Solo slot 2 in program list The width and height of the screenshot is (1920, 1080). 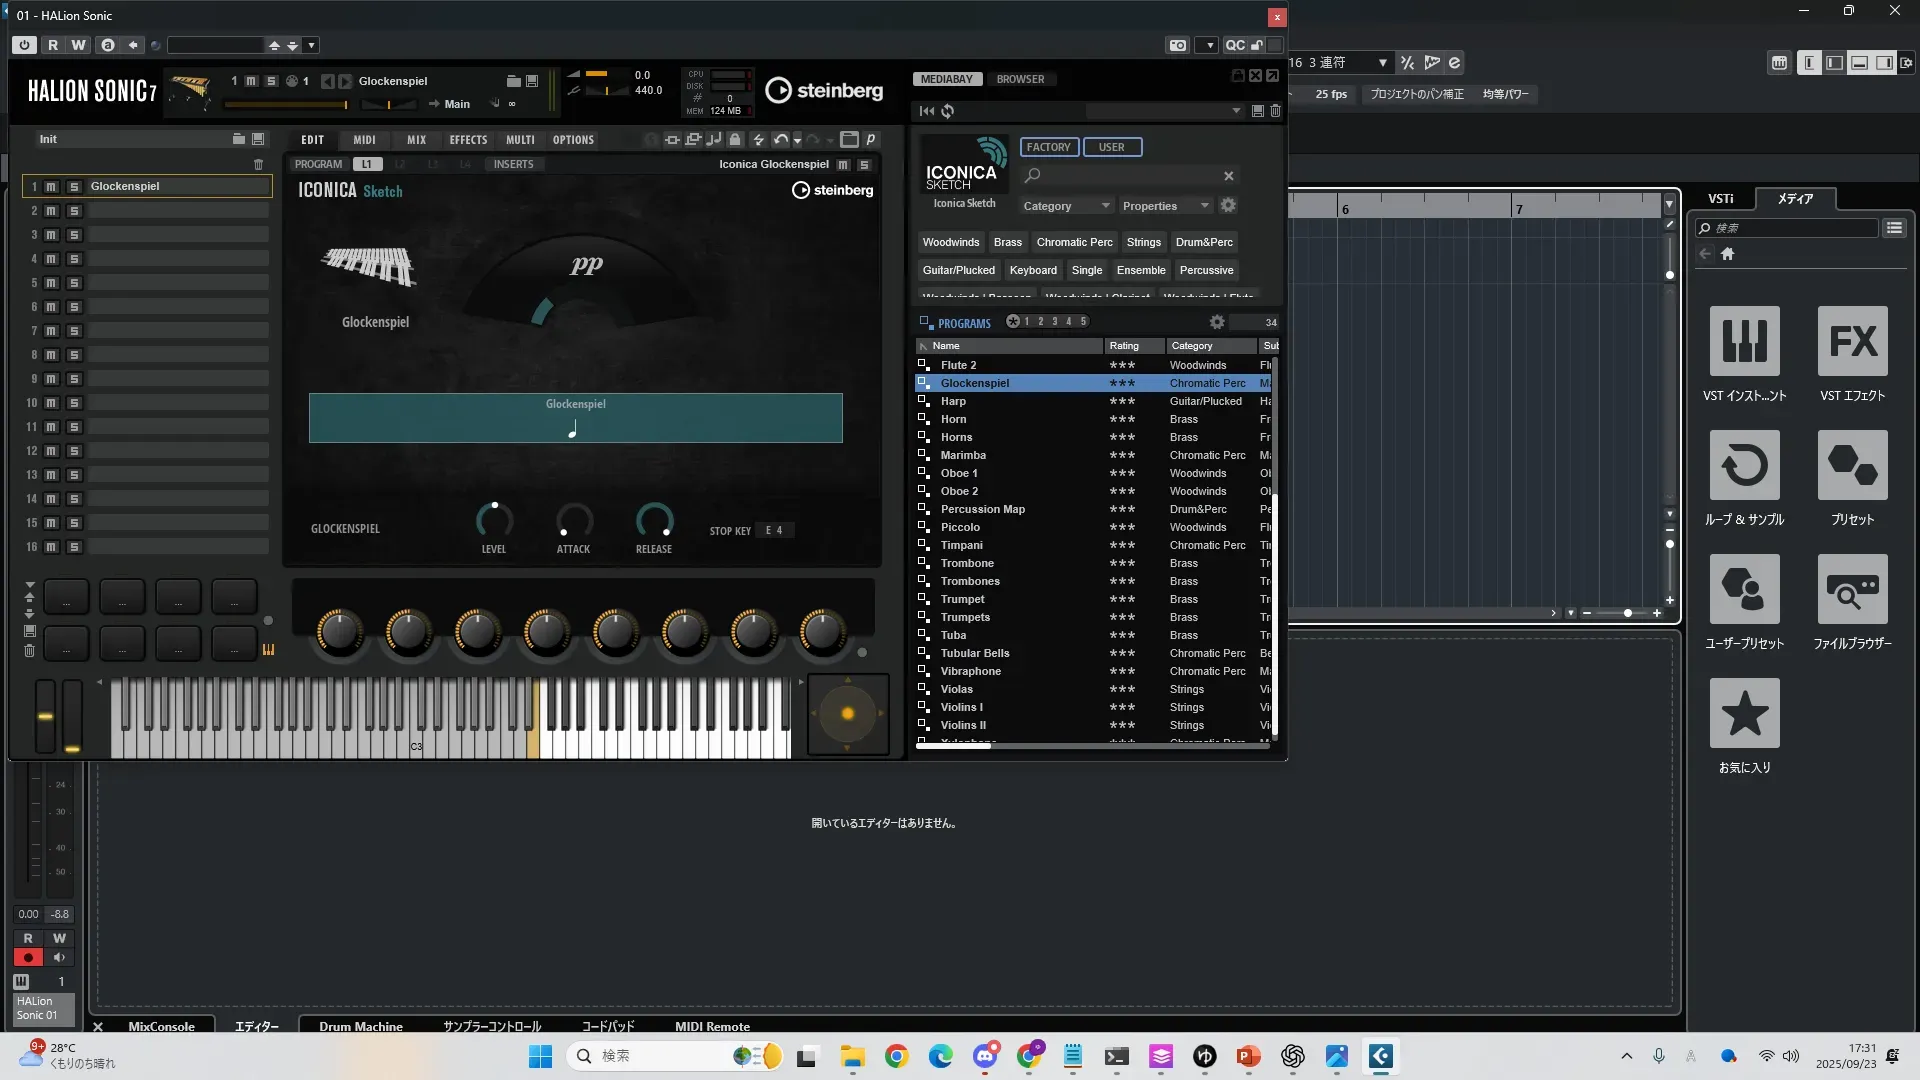click(74, 211)
